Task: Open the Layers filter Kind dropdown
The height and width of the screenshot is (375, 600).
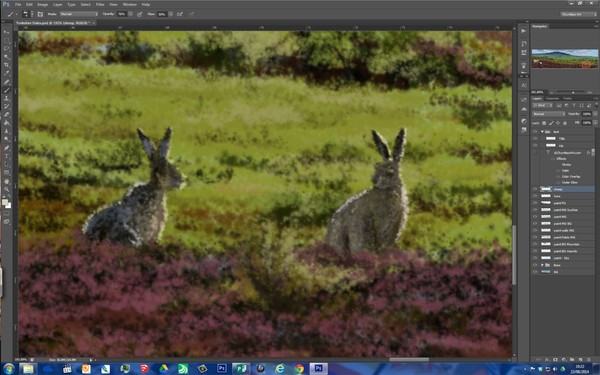Action: [543, 105]
